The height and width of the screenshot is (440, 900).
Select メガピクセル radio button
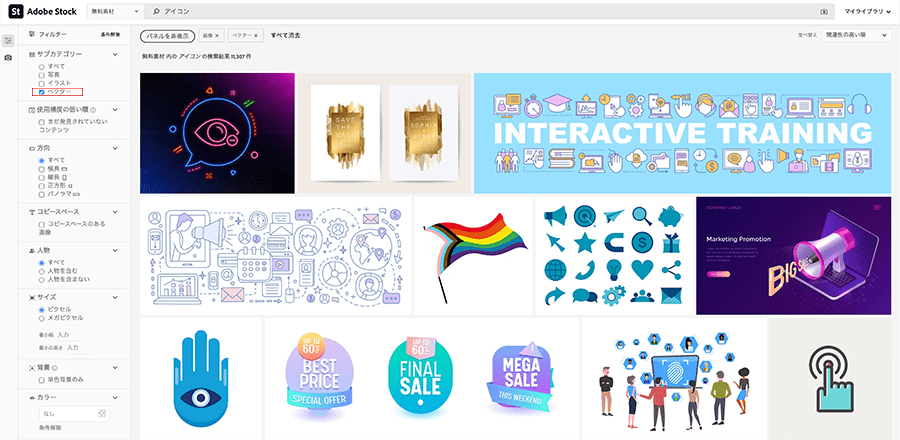pos(41,318)
